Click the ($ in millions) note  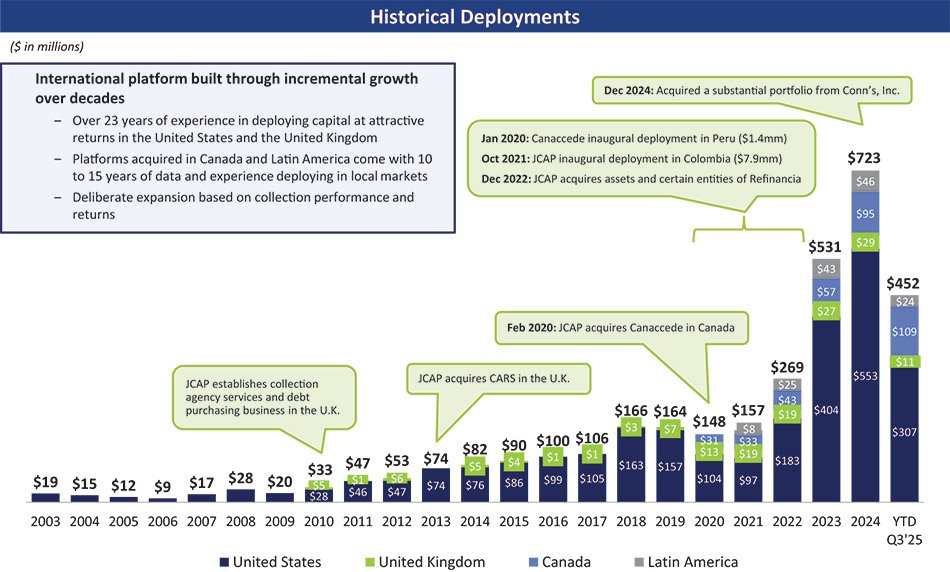click(x=47, y=47)
